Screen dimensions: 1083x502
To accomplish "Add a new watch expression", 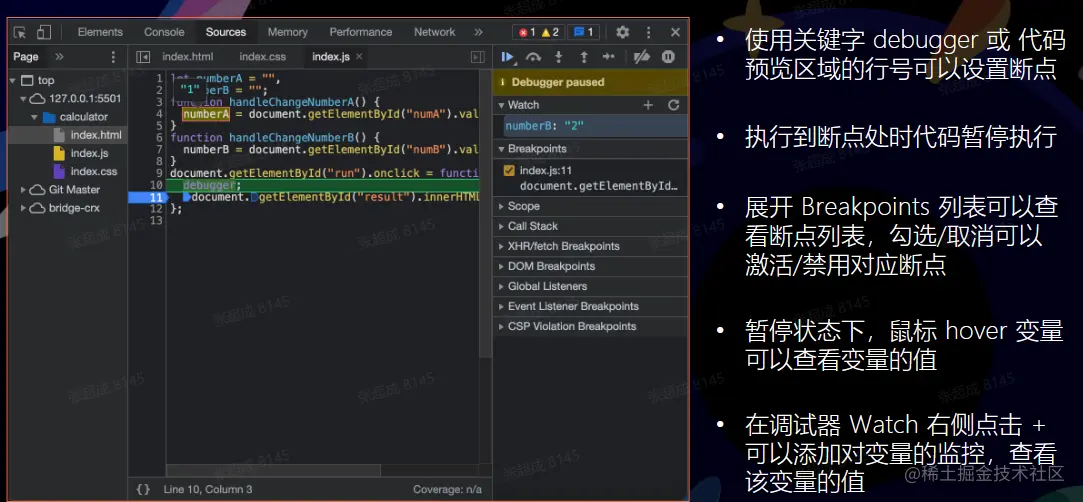I will coord(648,105).
